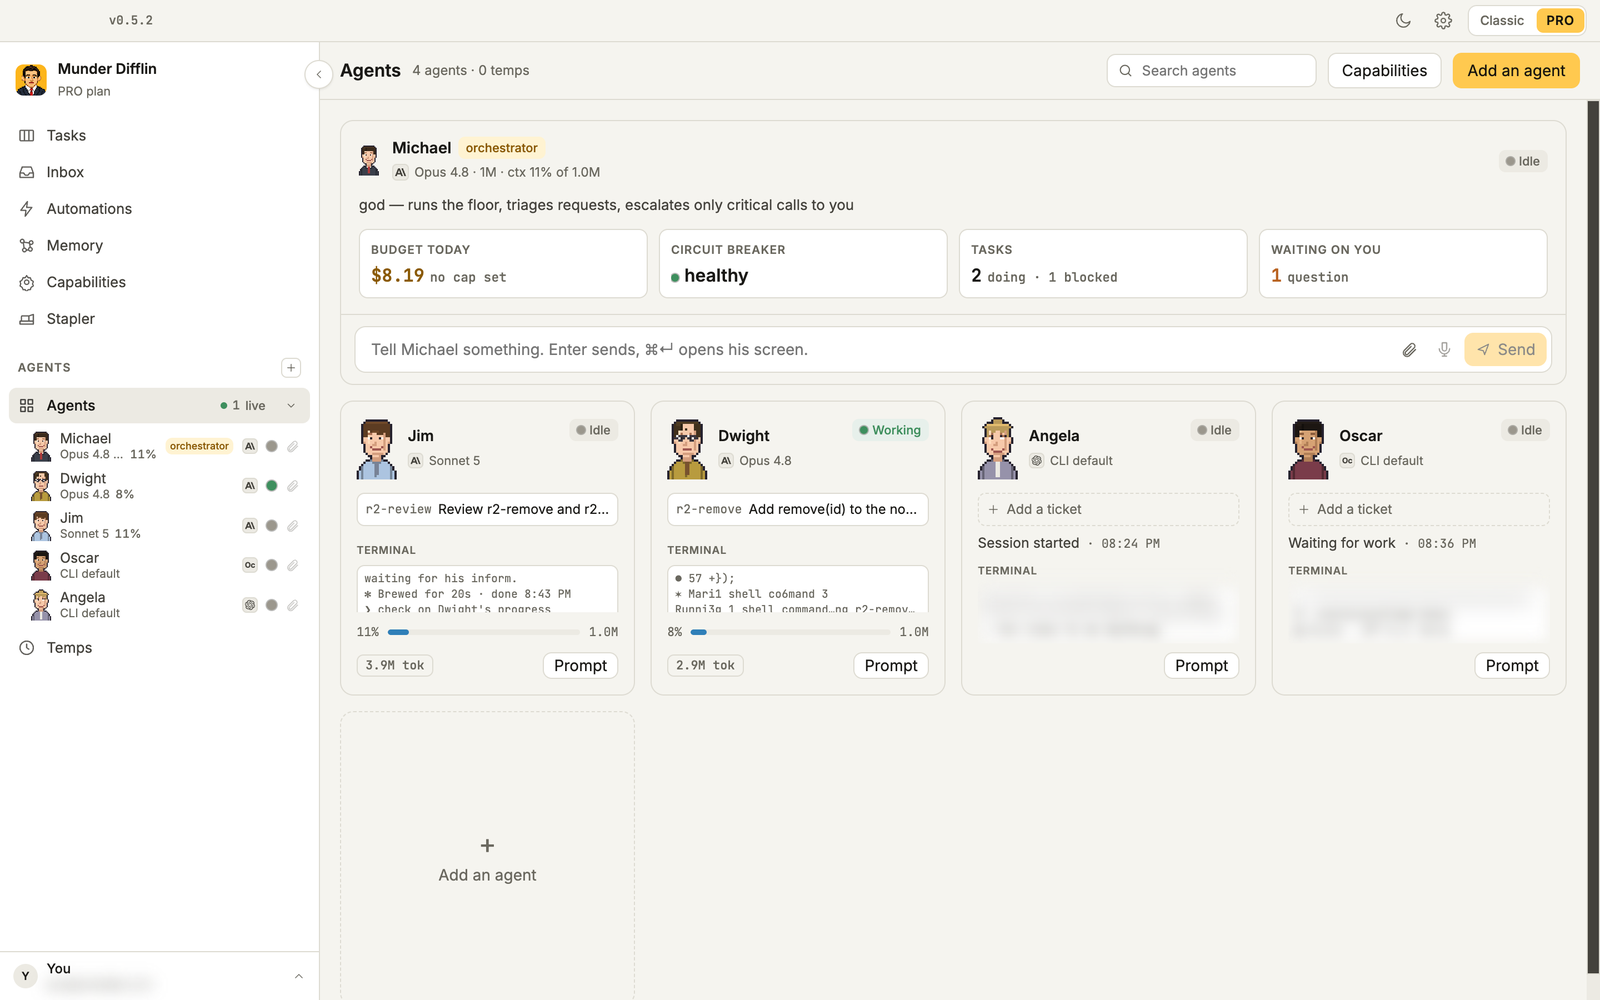
Task: Click Angela's avatar on her agent card
Action: tap(997, 449)
